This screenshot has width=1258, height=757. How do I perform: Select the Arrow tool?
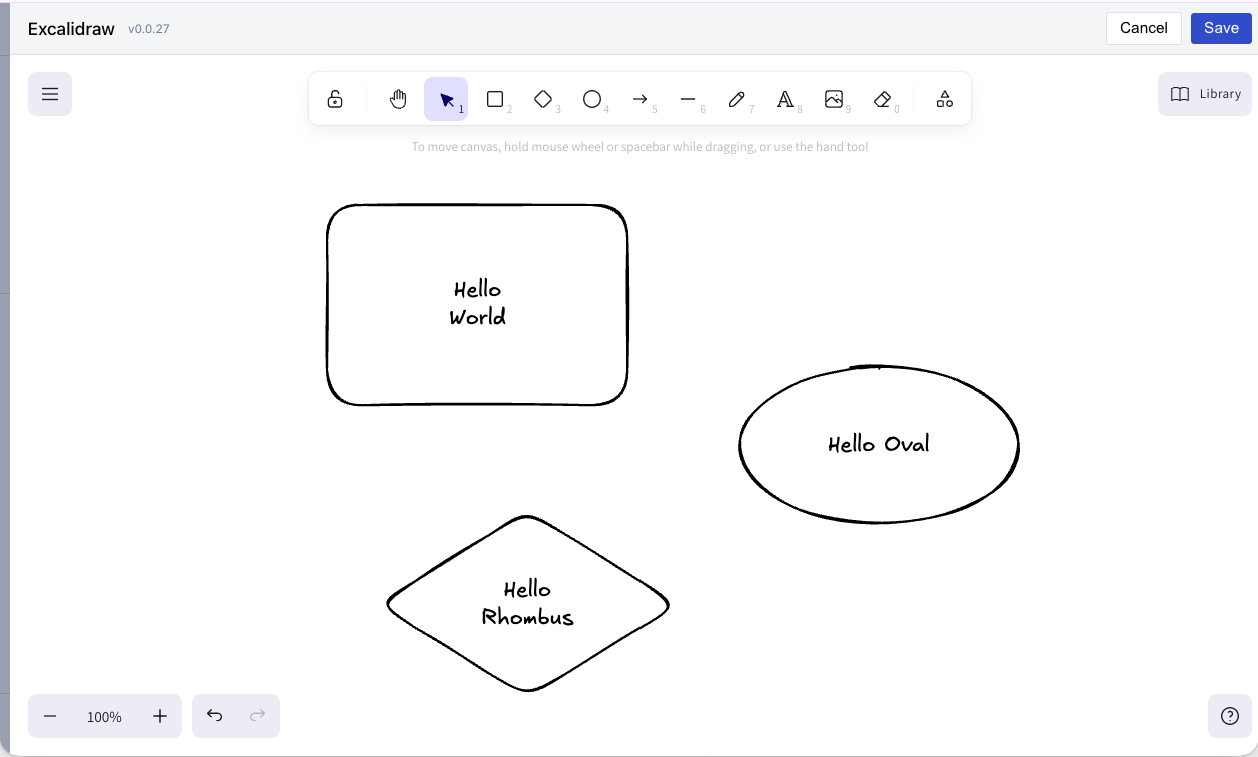(640, 99)
